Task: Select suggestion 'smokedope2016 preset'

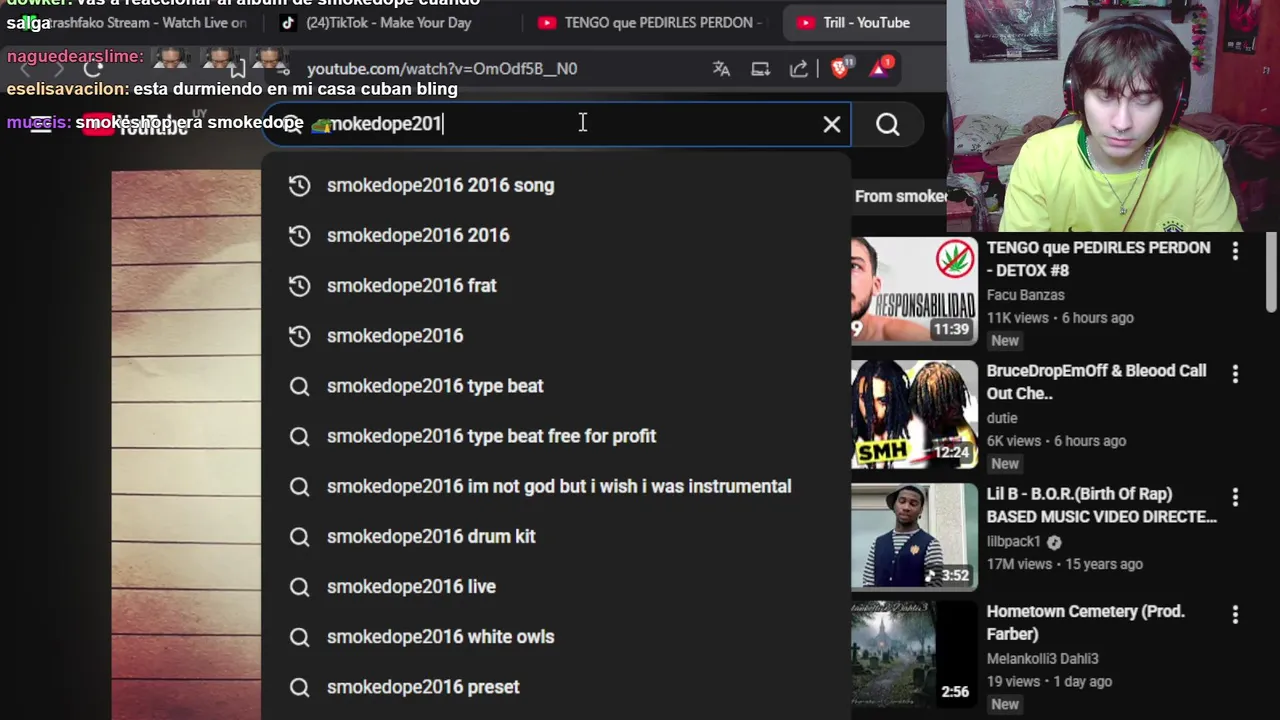Action: (555, 687)
